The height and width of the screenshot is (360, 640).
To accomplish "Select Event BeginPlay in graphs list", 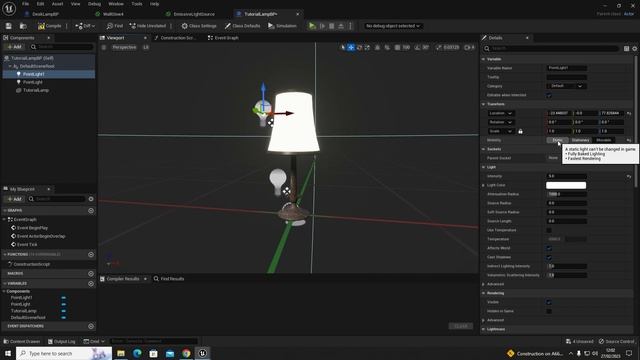I will [32, 228].
